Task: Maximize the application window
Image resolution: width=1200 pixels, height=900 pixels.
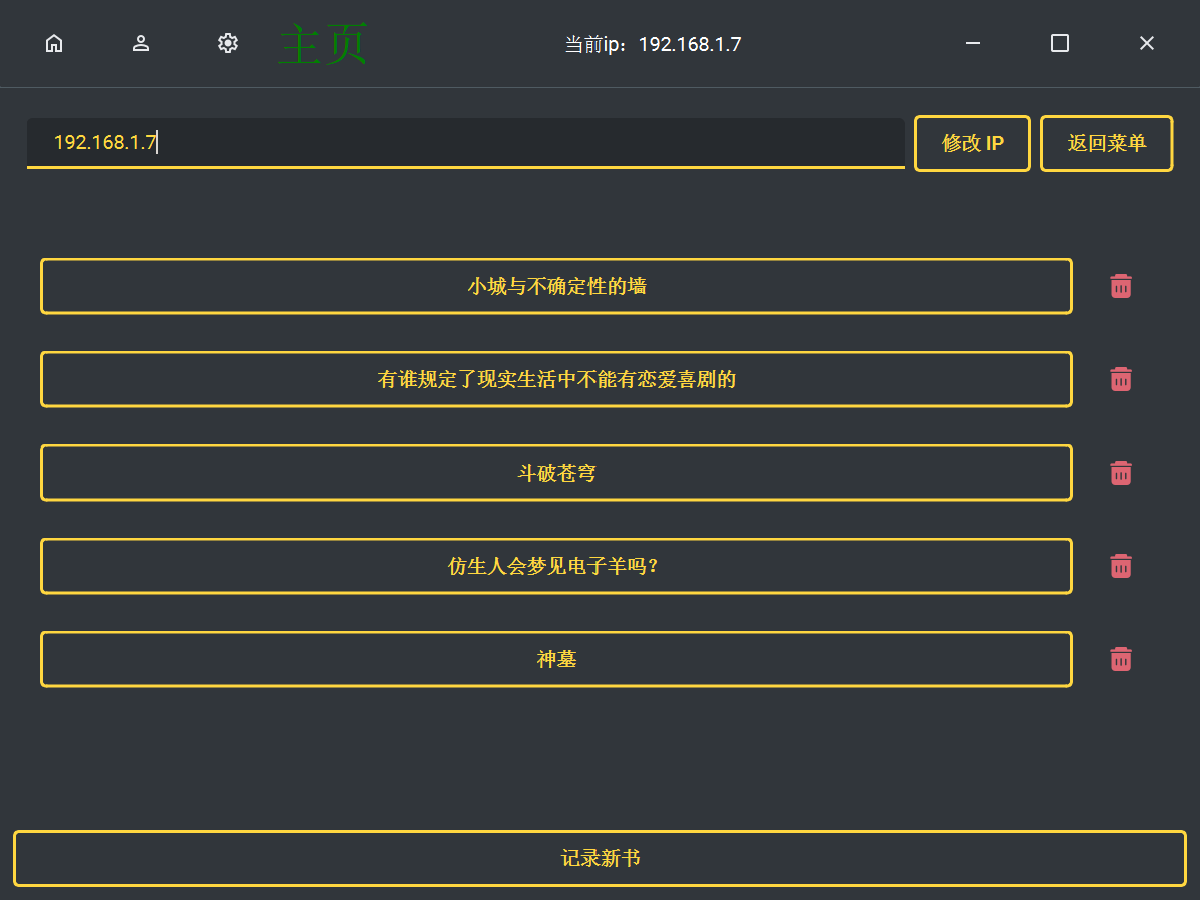Action: 1060,43
